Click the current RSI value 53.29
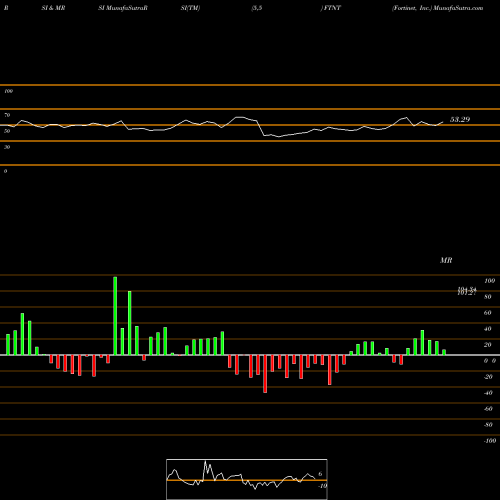The width and height of the screenshot is (500, 500). (x=460, y=119)
